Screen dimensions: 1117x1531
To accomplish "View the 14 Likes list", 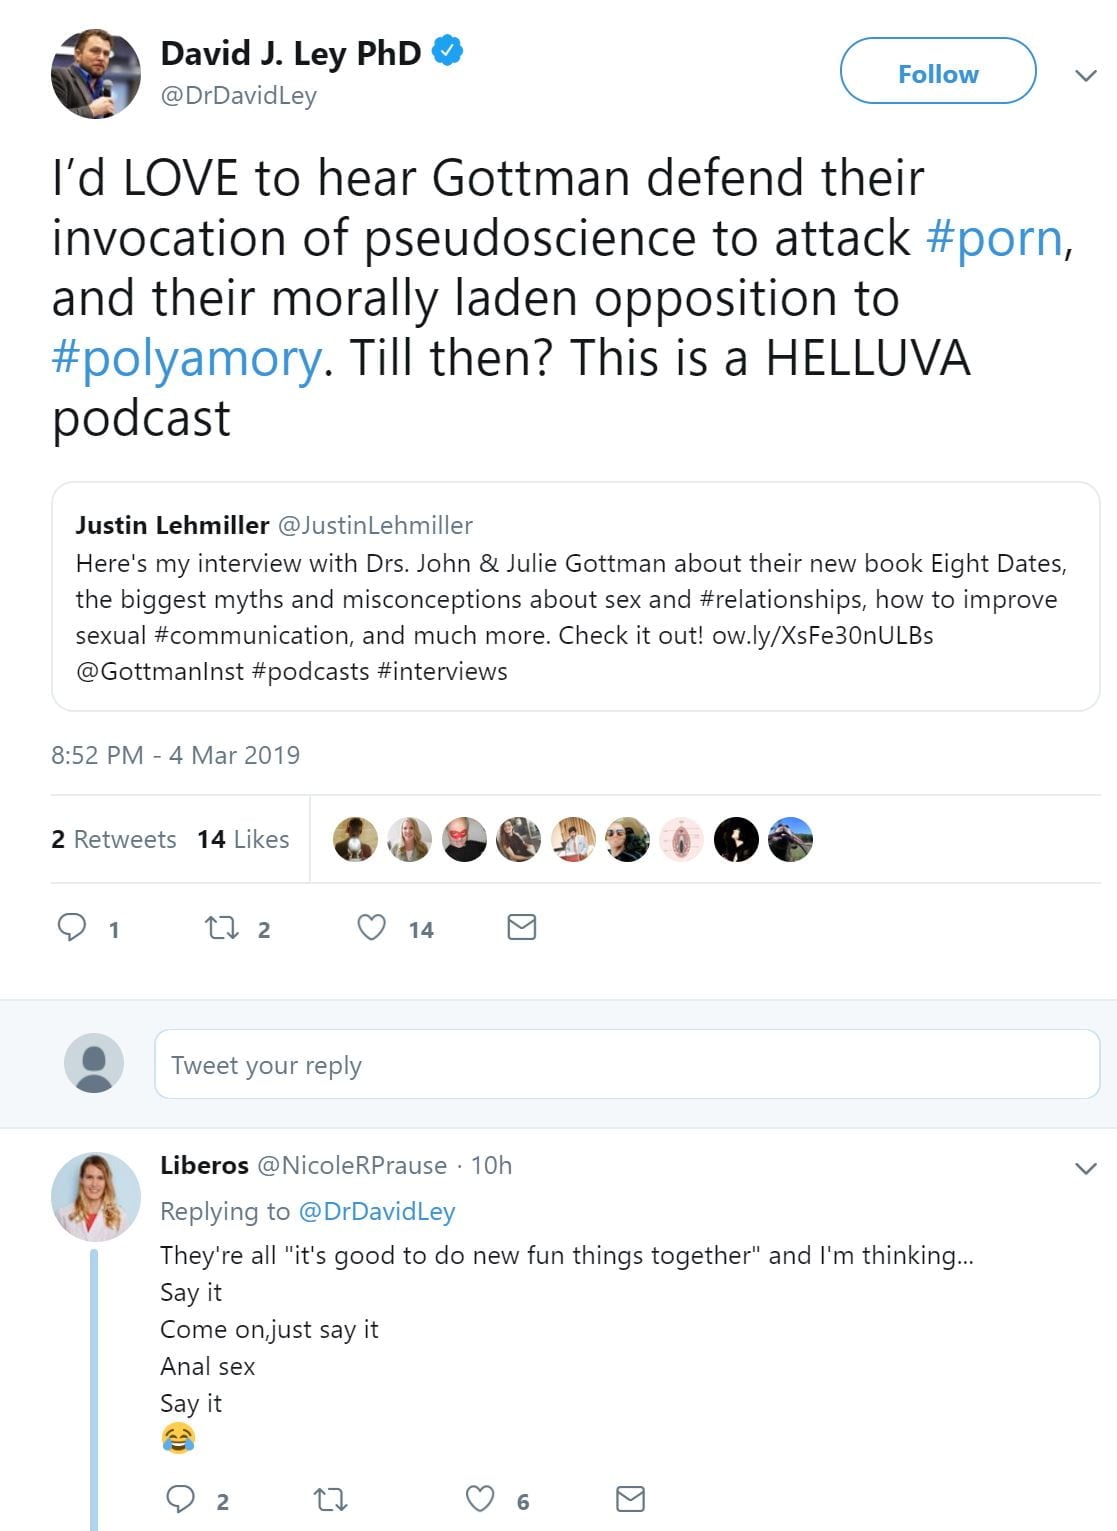I will [243, 839].
